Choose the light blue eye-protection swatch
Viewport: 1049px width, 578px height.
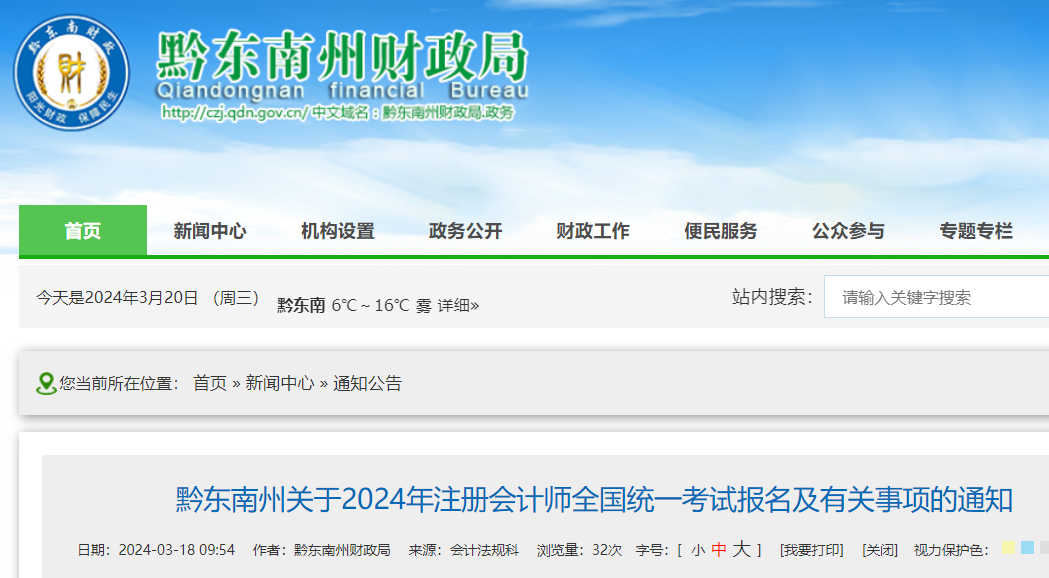(1027, 548)
